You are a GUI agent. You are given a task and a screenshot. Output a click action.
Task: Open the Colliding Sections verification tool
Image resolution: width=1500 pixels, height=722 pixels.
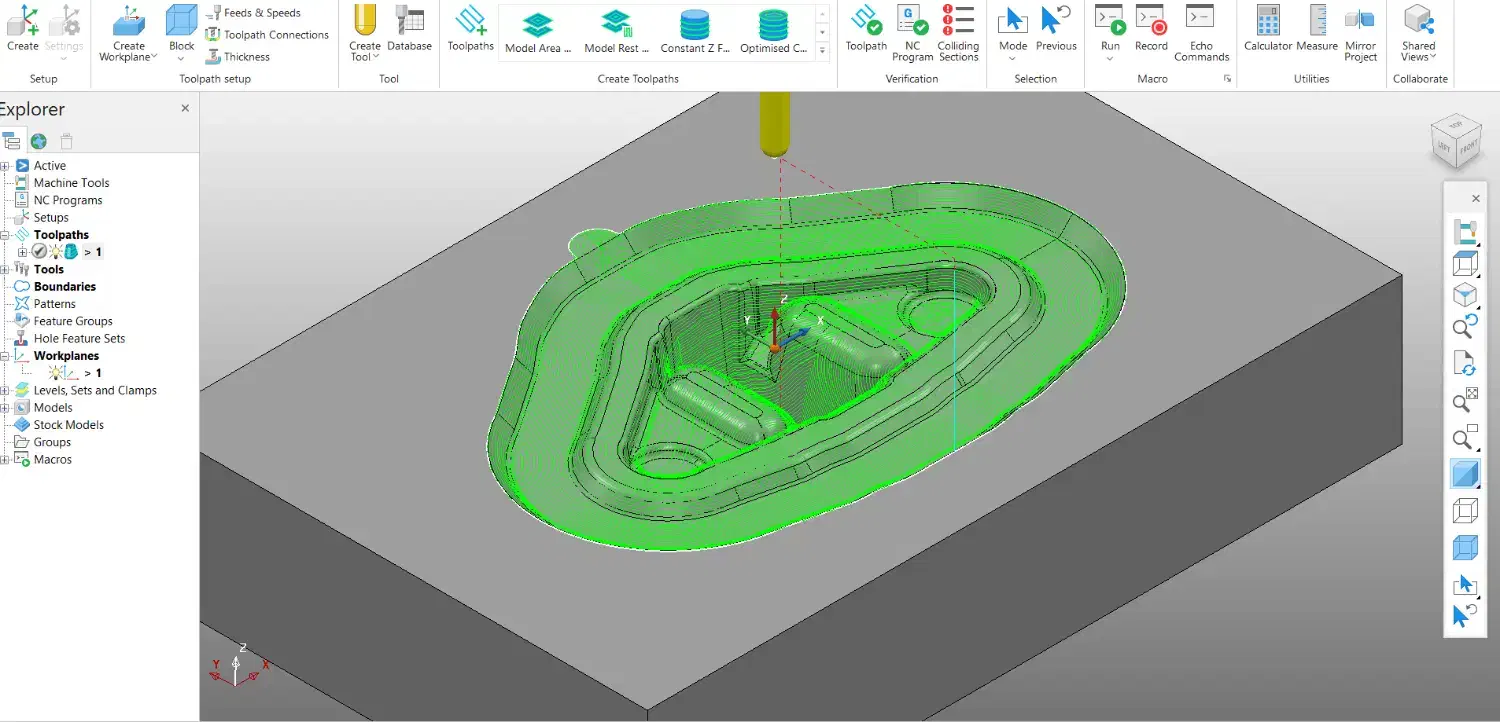tap(957, 32)
